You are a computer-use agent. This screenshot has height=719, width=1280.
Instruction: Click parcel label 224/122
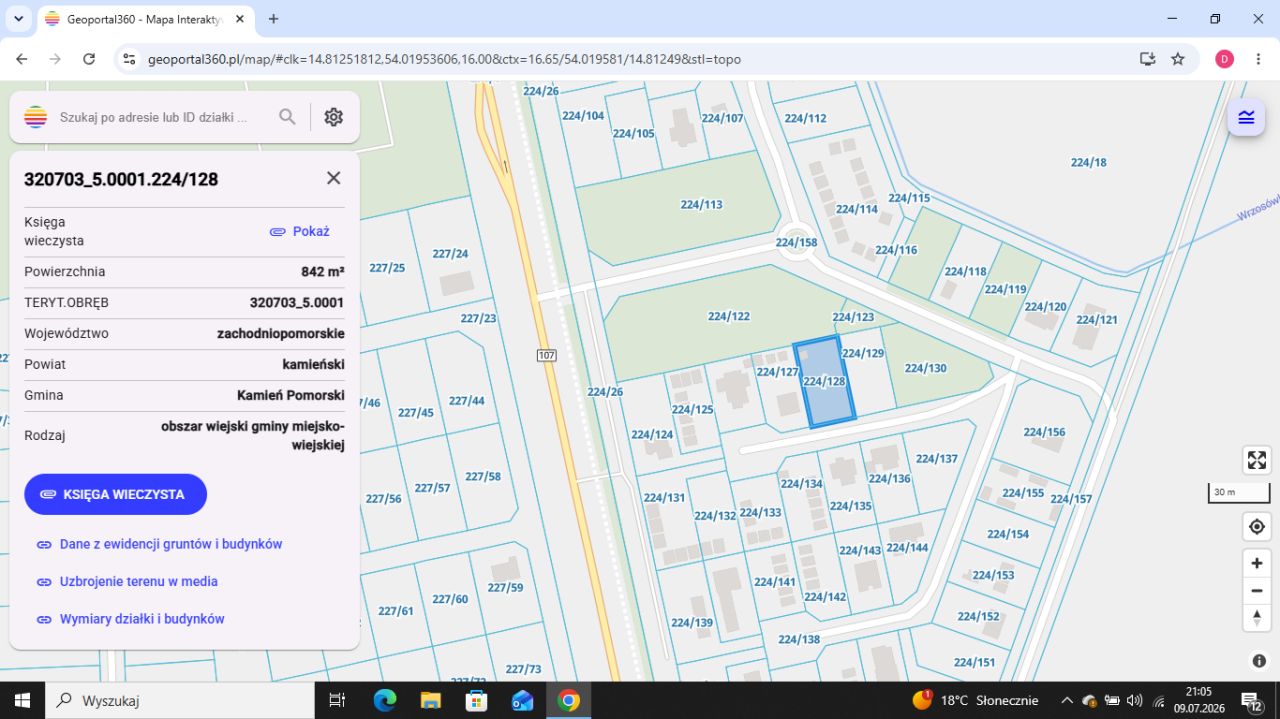click(x=729, y=316)
